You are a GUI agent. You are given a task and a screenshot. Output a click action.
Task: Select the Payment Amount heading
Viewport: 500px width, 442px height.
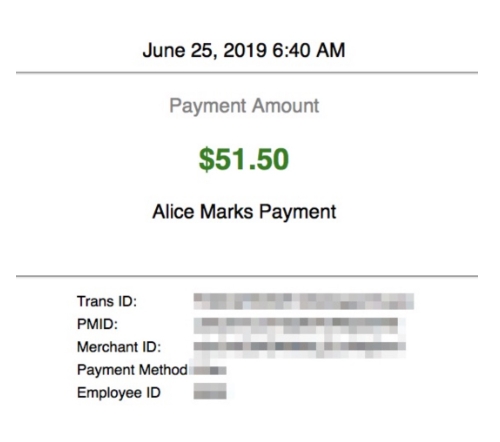(x=244, y=106)
